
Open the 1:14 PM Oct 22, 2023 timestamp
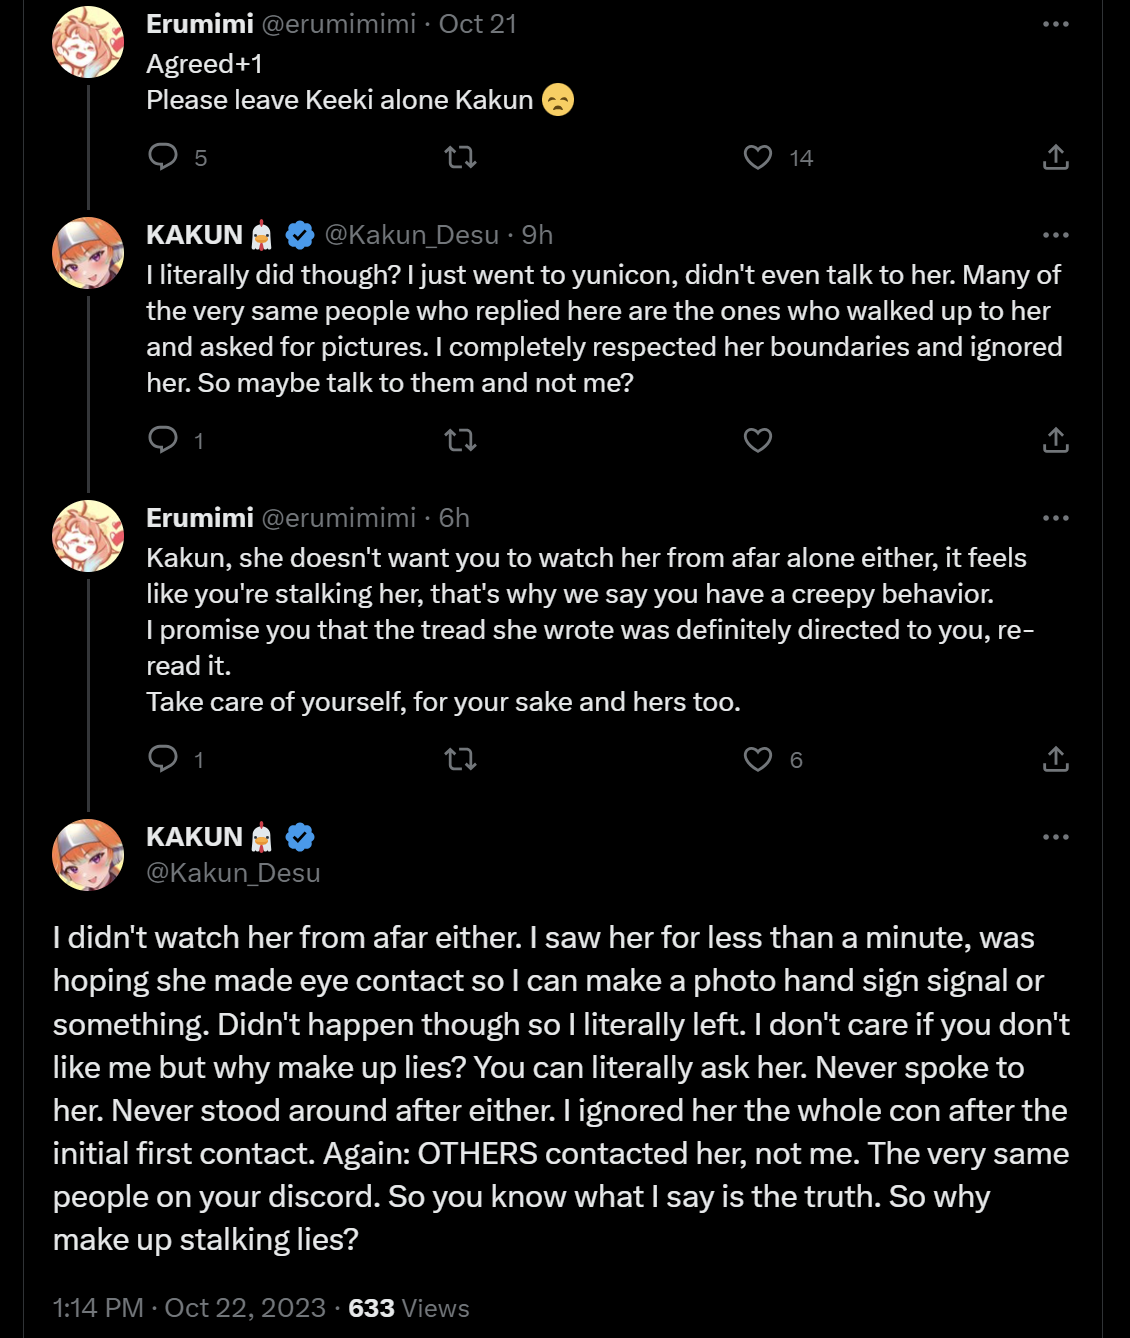coord(190,1308)
